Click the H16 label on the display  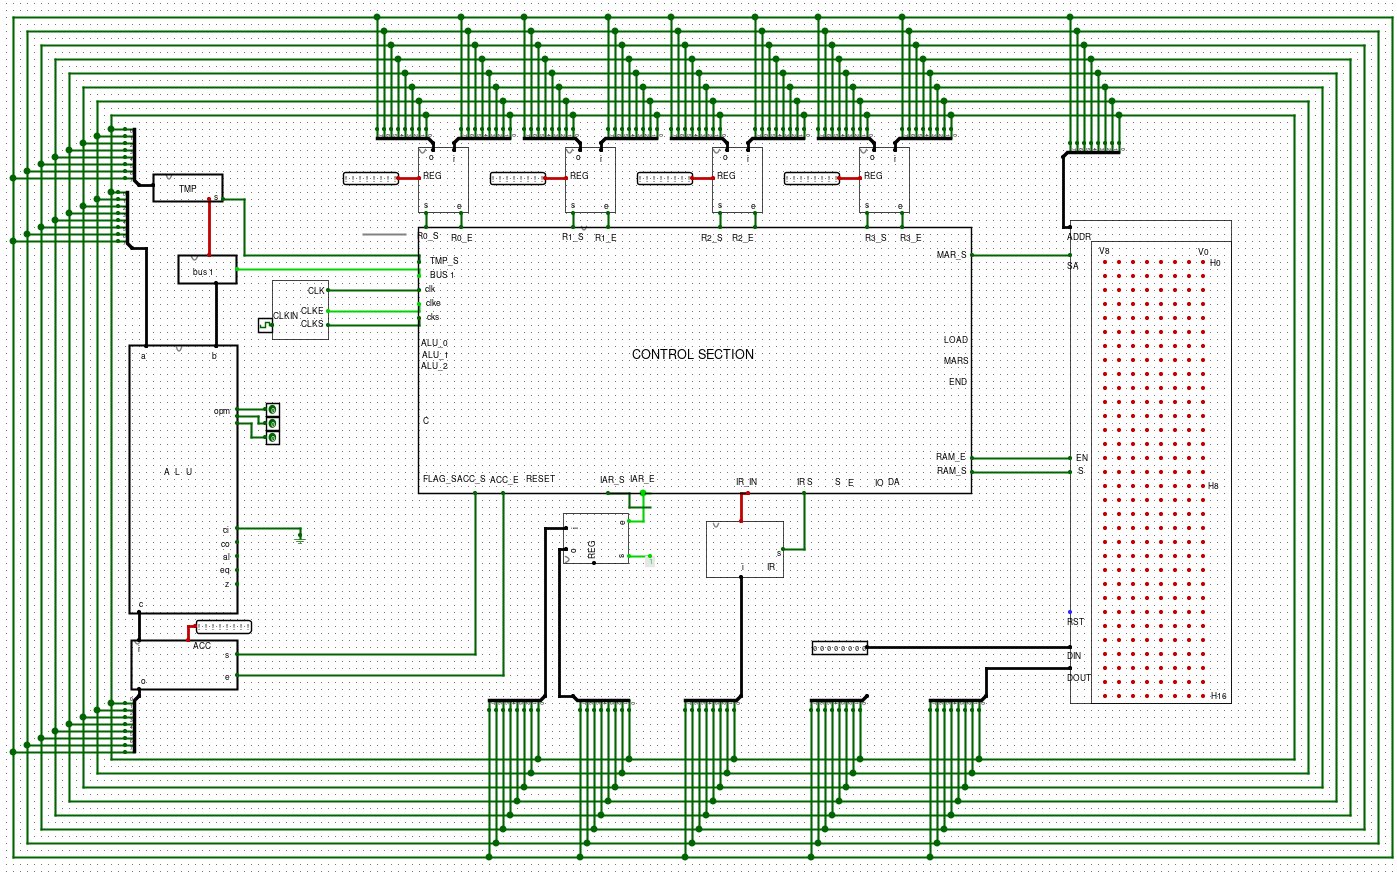click(1218, 696)
